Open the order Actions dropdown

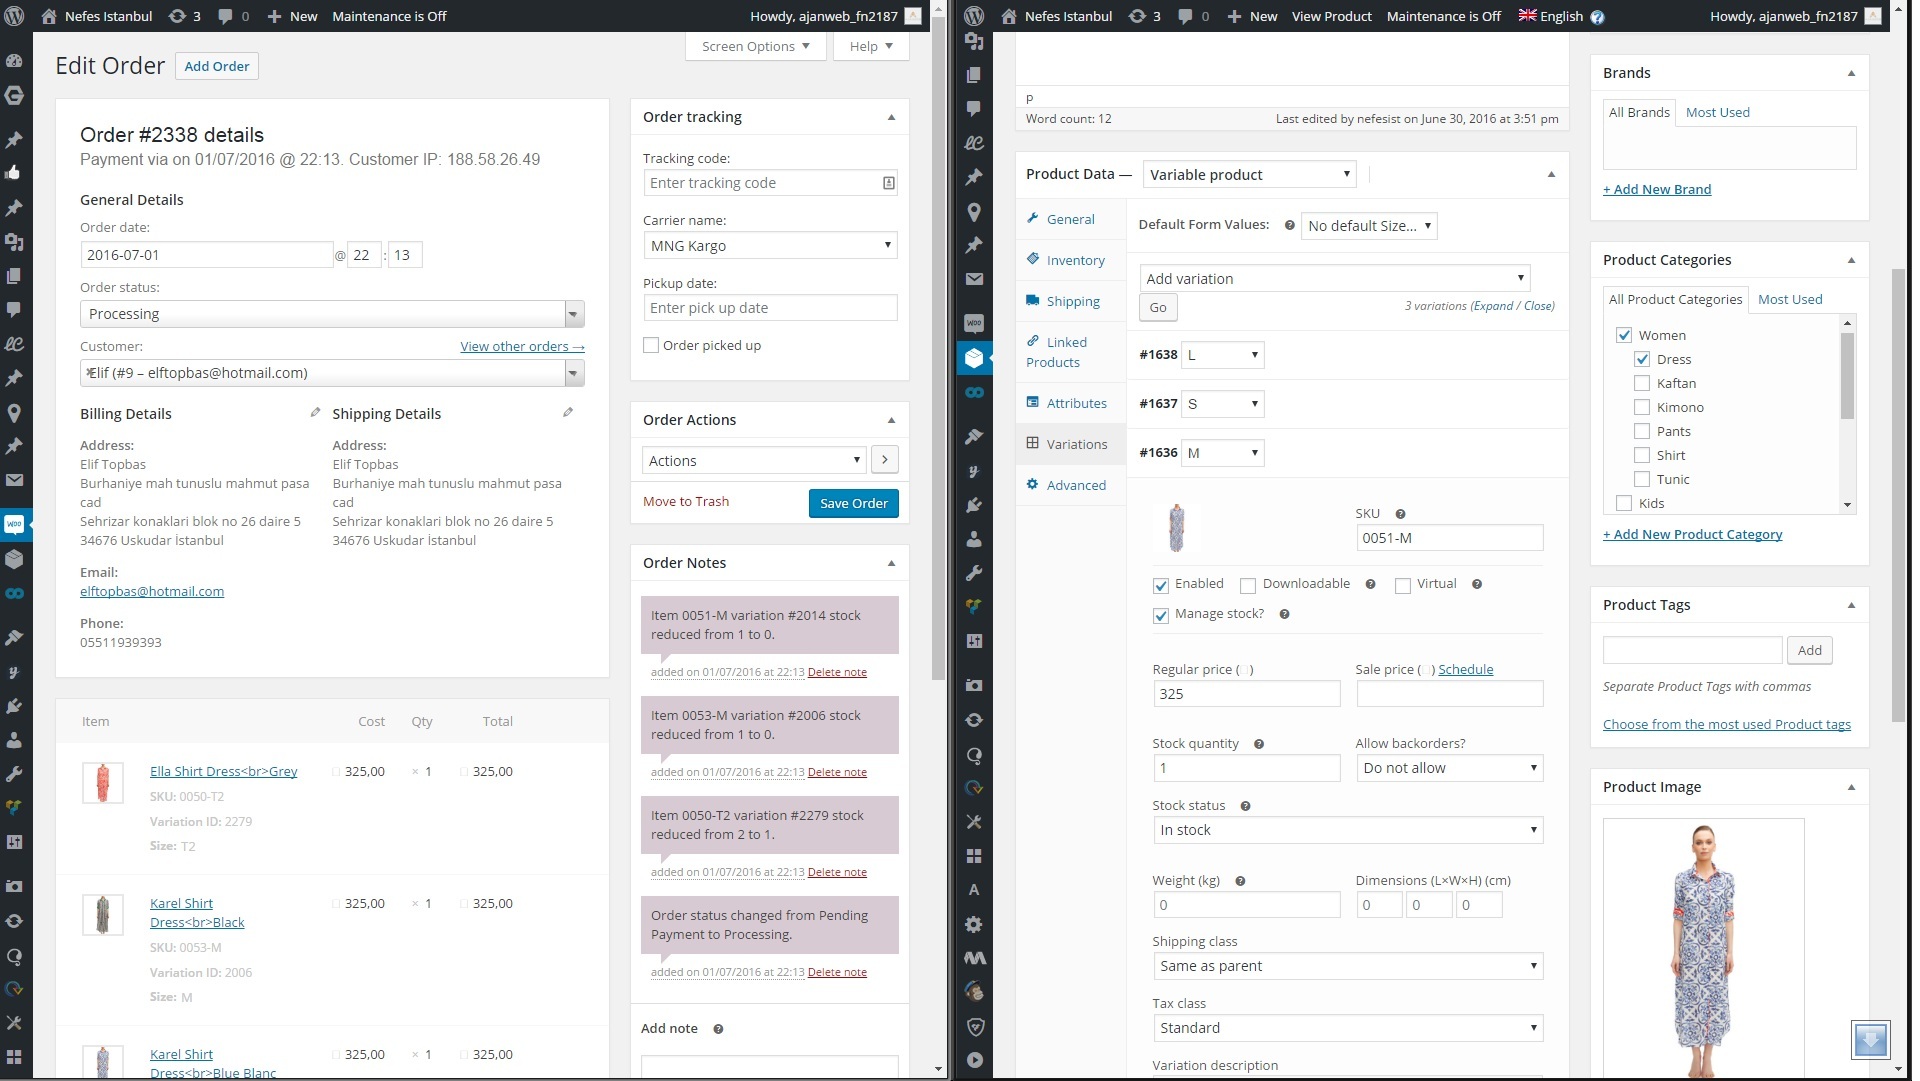(x=753, y=460)
